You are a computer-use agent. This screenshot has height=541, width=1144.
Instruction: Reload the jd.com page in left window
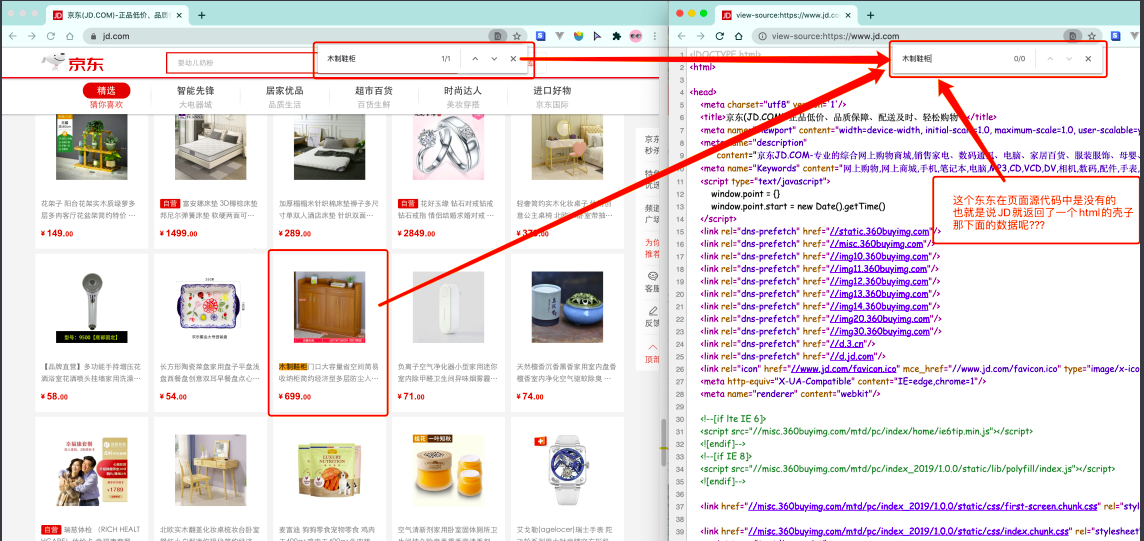(x=50, y=36)
